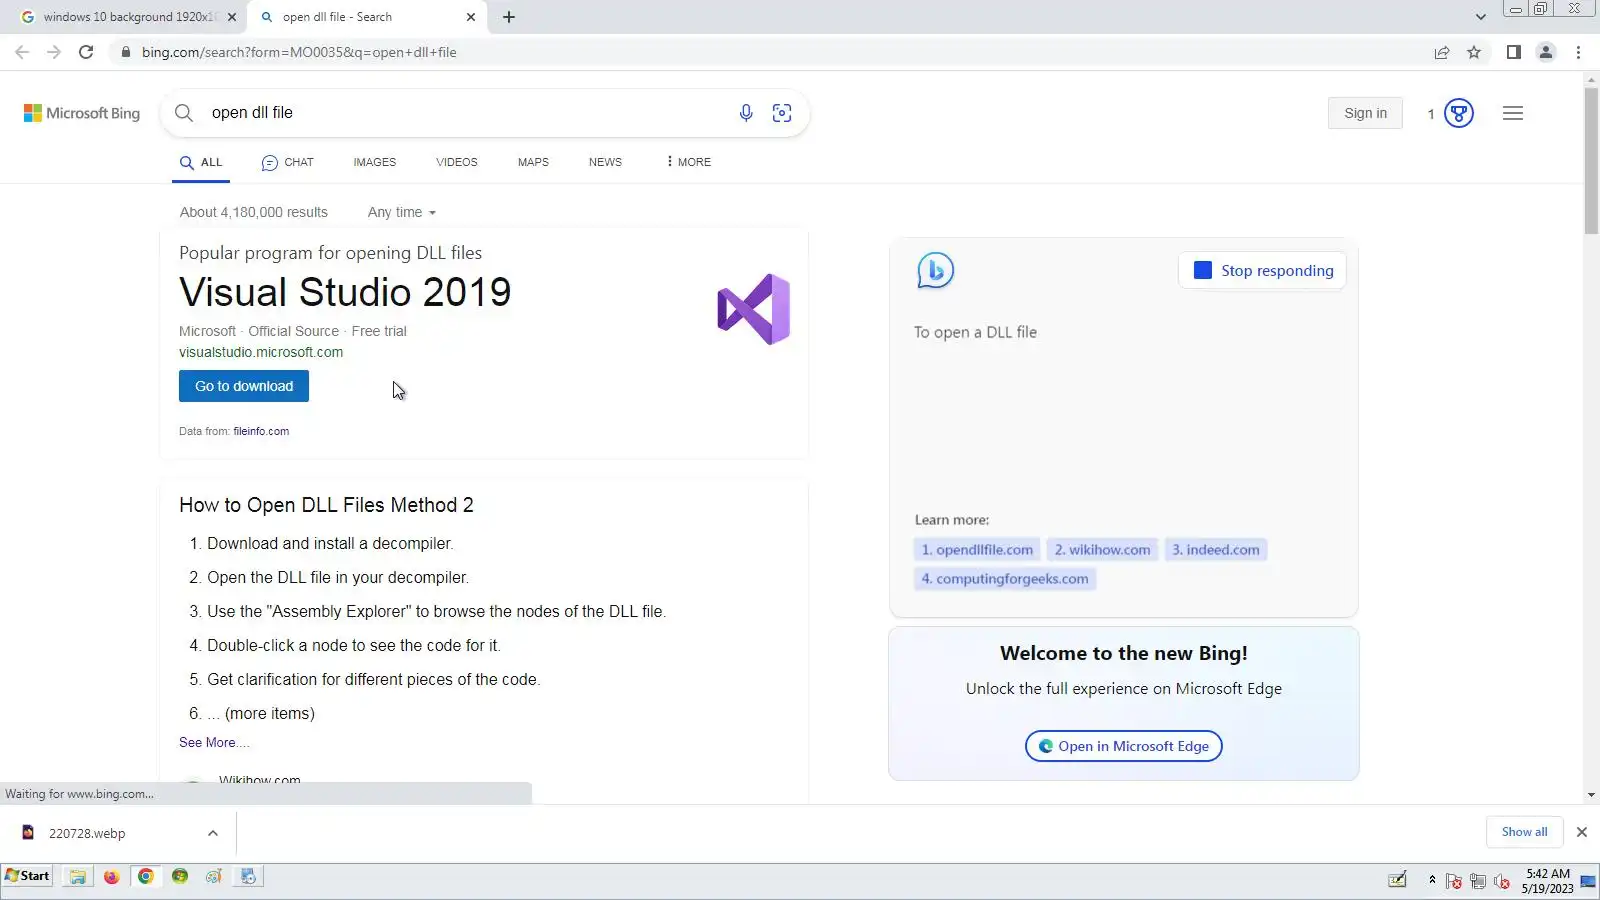Click the Go to download button
1600x900 pixels.
click(244, 387)
